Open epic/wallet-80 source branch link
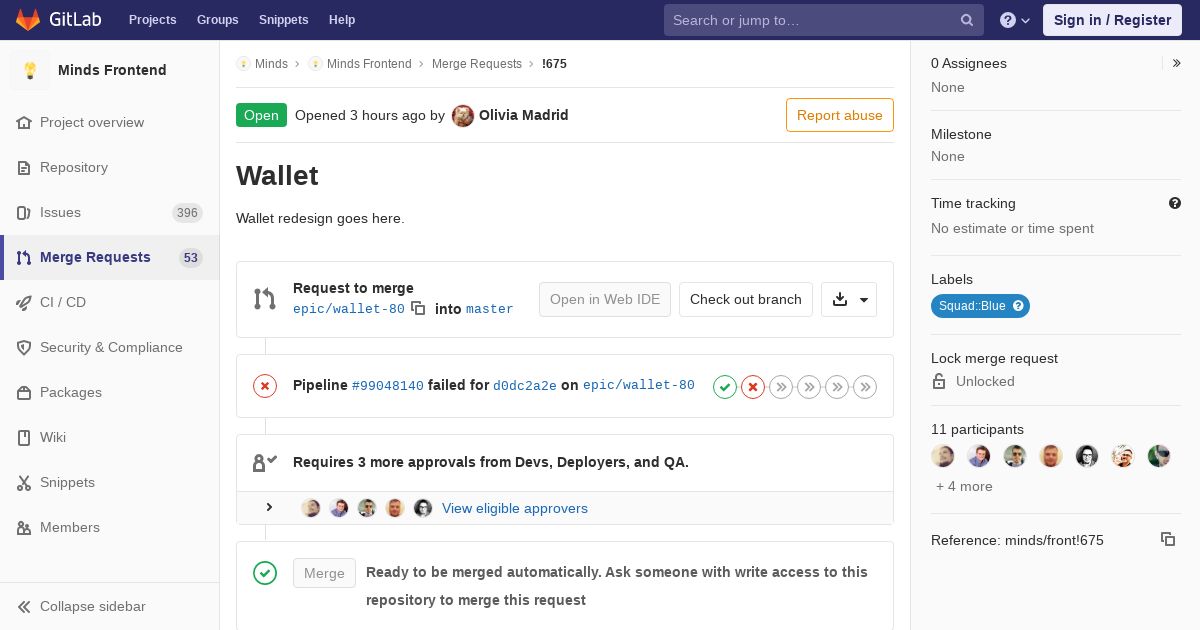1200x630 pixels. coord(349,309)
